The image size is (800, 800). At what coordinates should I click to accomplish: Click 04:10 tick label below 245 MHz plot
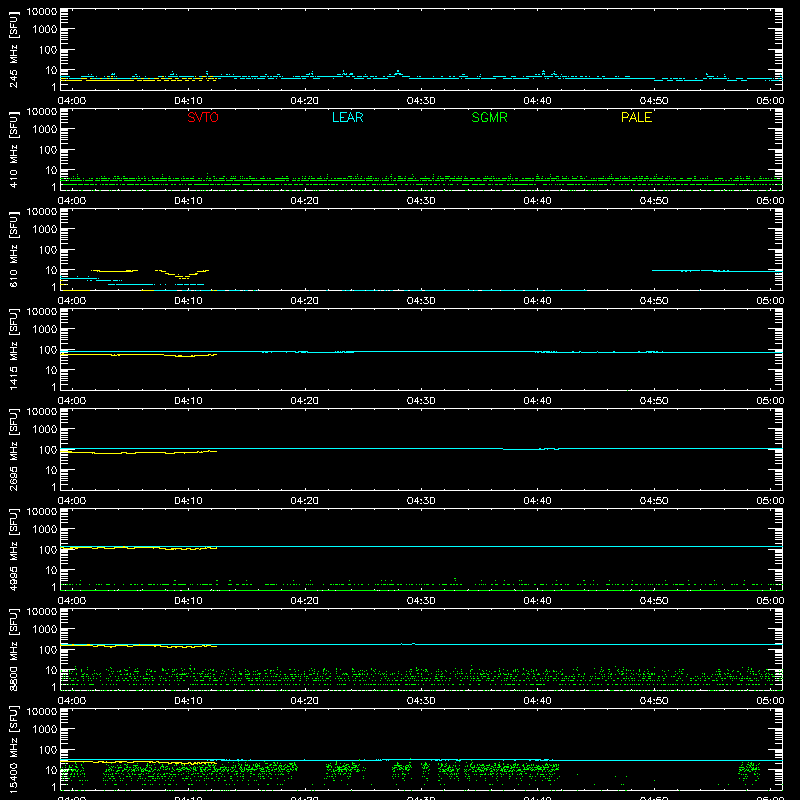[x=188, y=101]
